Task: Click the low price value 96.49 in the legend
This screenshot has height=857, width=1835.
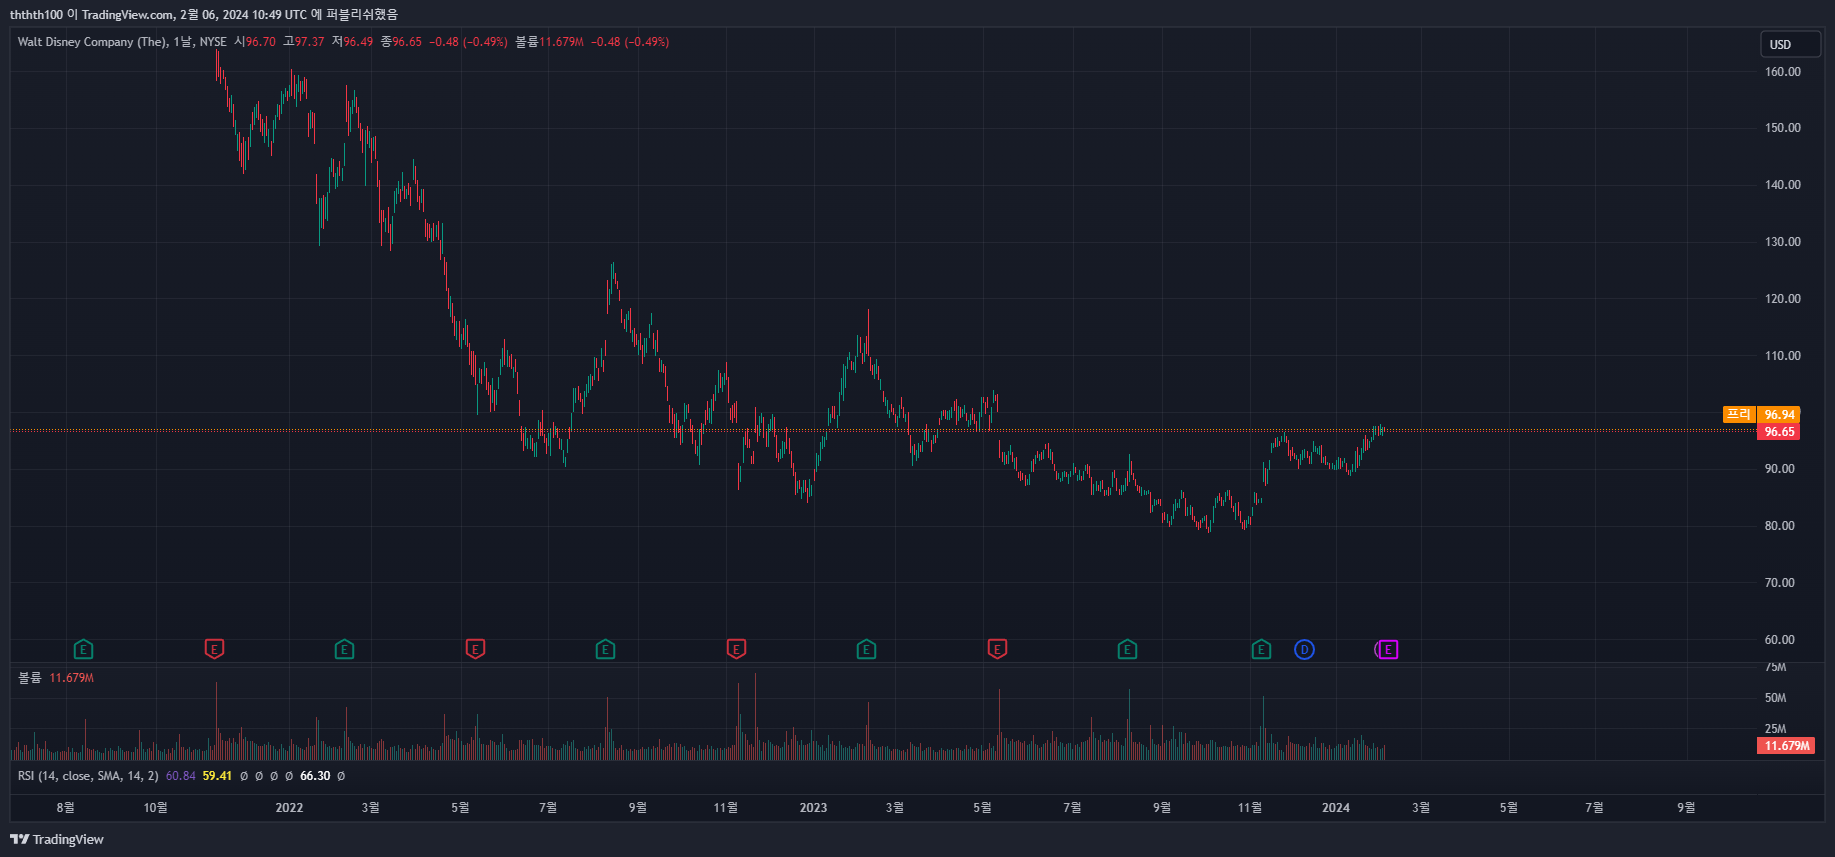Action: coord(358,42)
